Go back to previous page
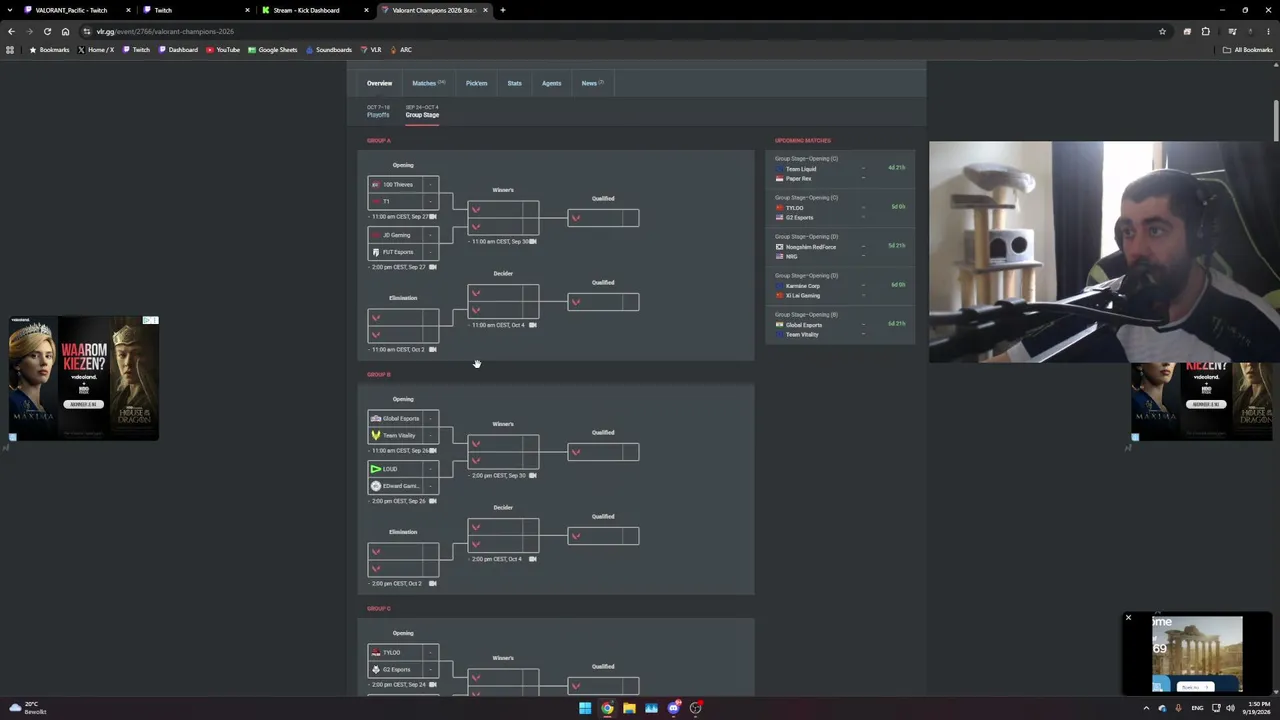Image resolution: width=1280 pixels, height=720 pixels. 11,31
